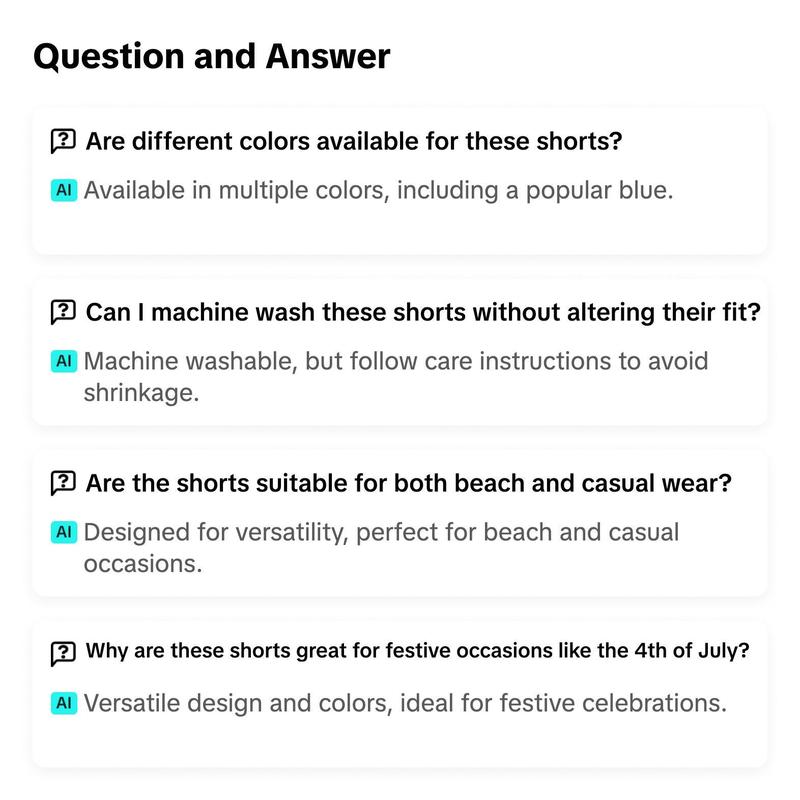Click the word 'occasions.' in third answer
The width and height of the screenshot is (800, 800).
(x=143, y=564)
